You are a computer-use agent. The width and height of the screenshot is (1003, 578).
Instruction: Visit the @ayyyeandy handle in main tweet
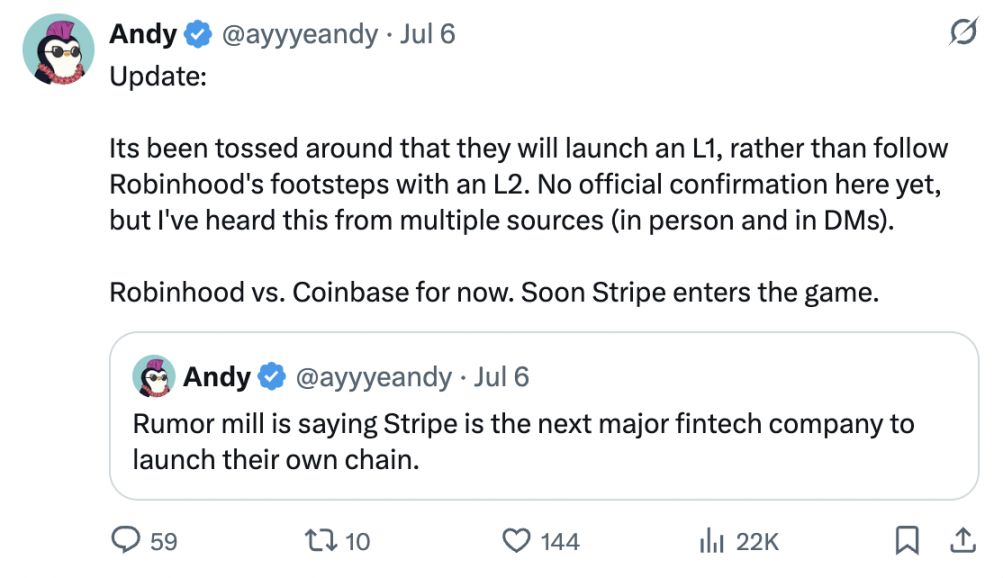tap(299, 34)
